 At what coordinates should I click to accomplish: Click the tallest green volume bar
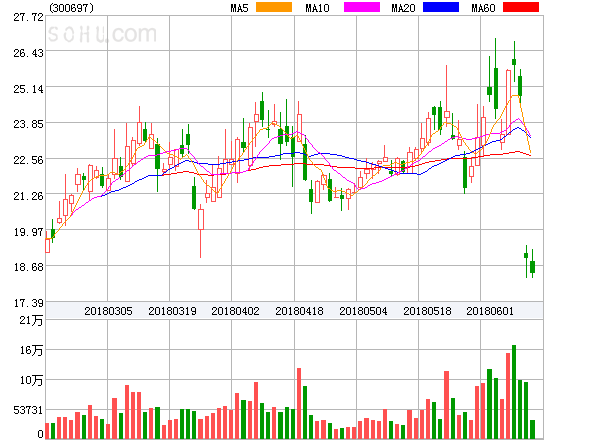(514, 392)
